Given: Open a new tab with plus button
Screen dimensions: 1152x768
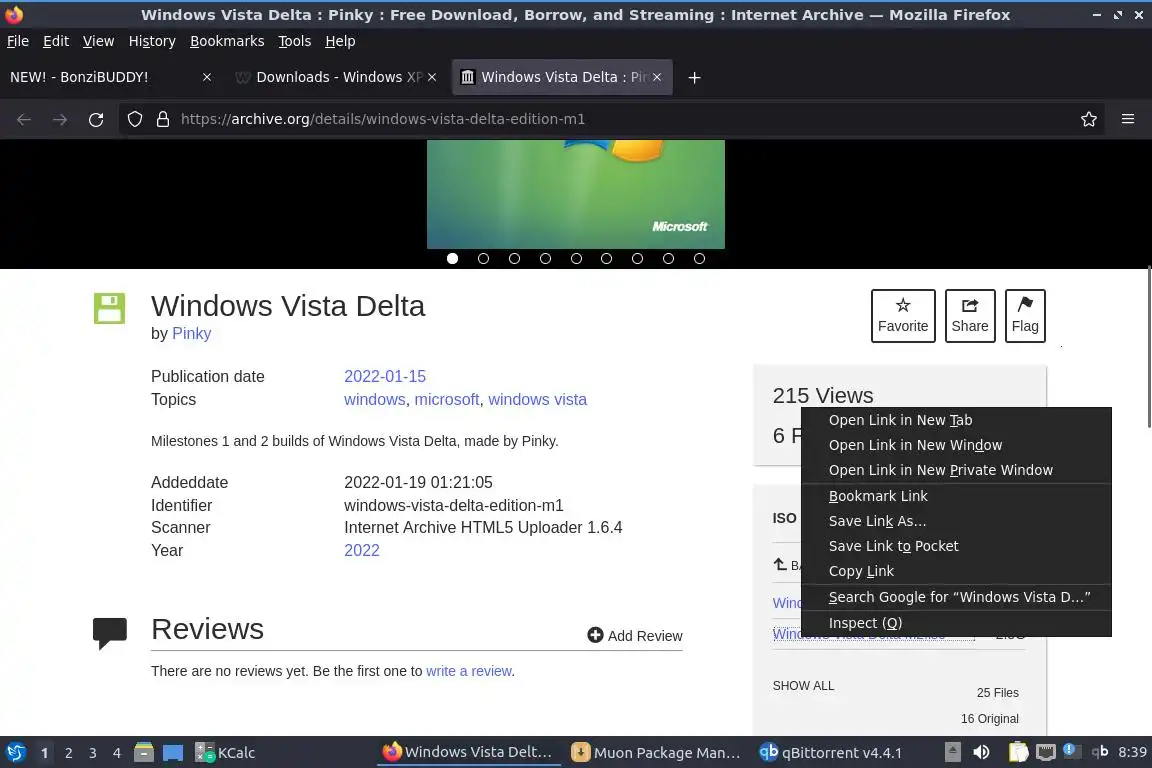Looking at the screenshot, I should coord(694,77).
